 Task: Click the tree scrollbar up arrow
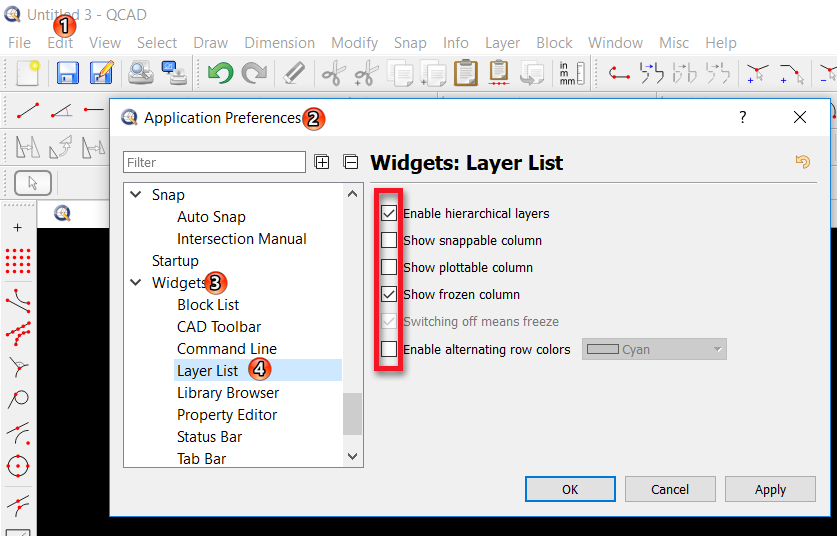(352, 194)
